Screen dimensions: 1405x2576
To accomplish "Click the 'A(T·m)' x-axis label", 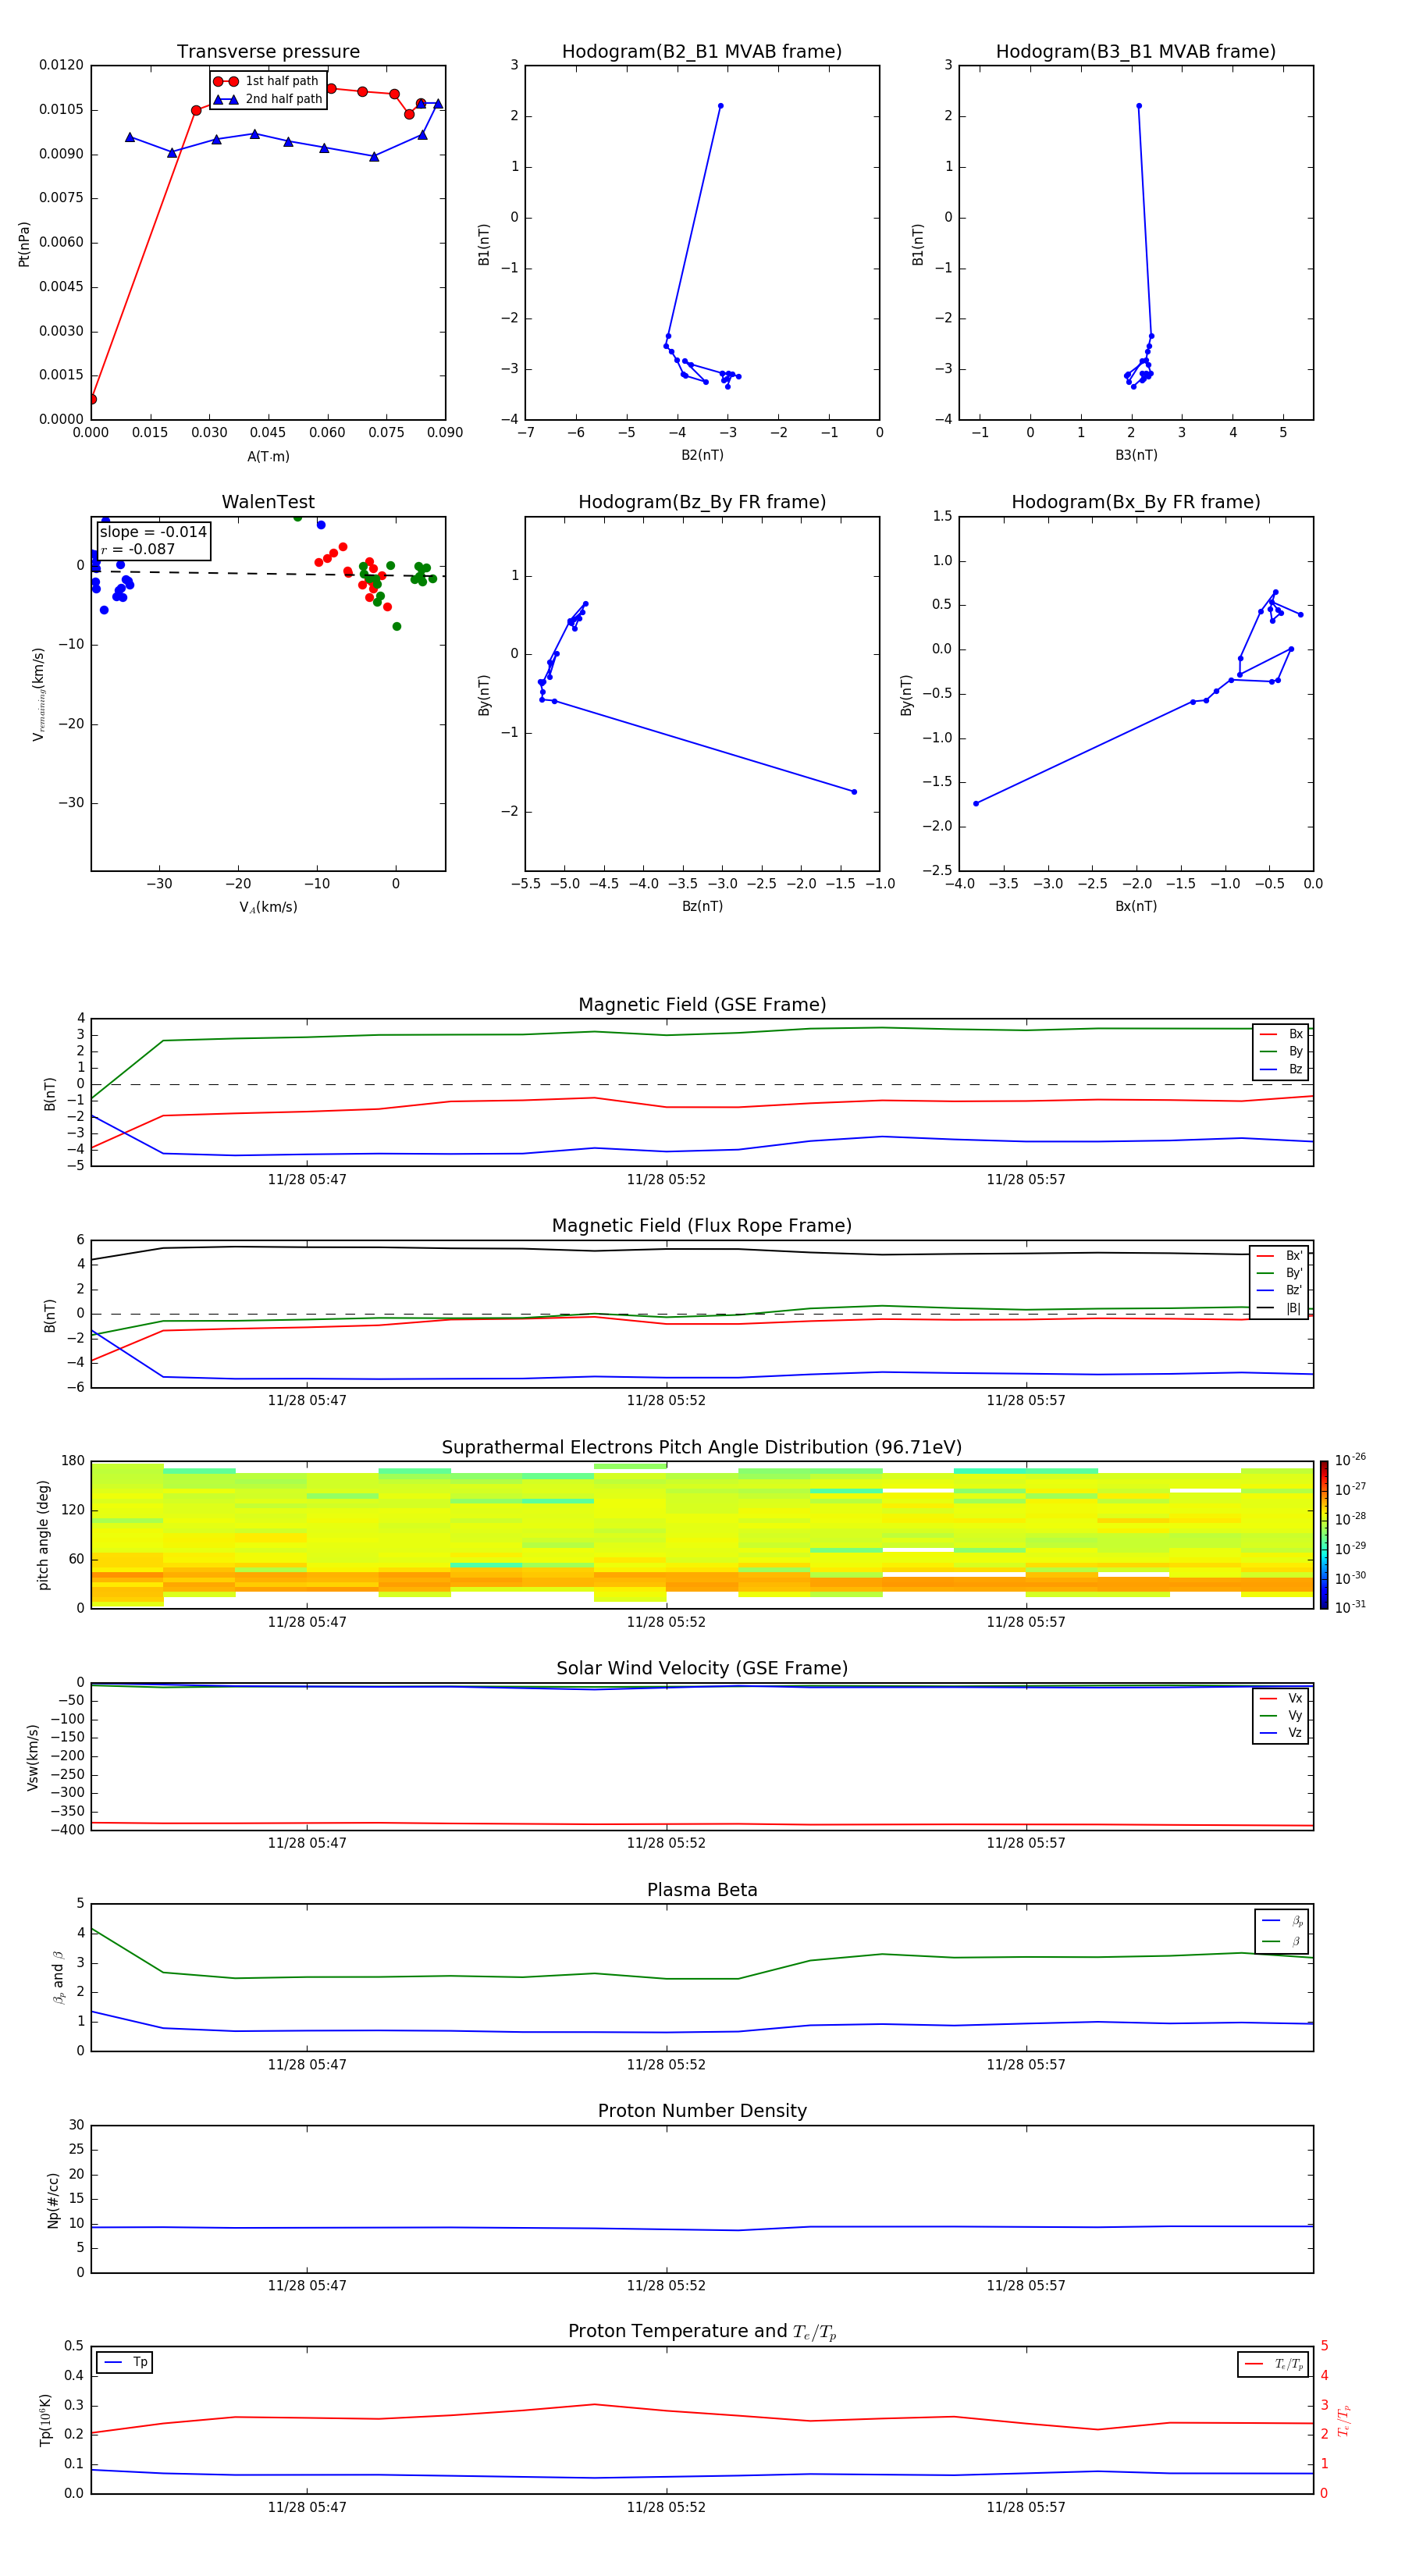I will point(268,456).
